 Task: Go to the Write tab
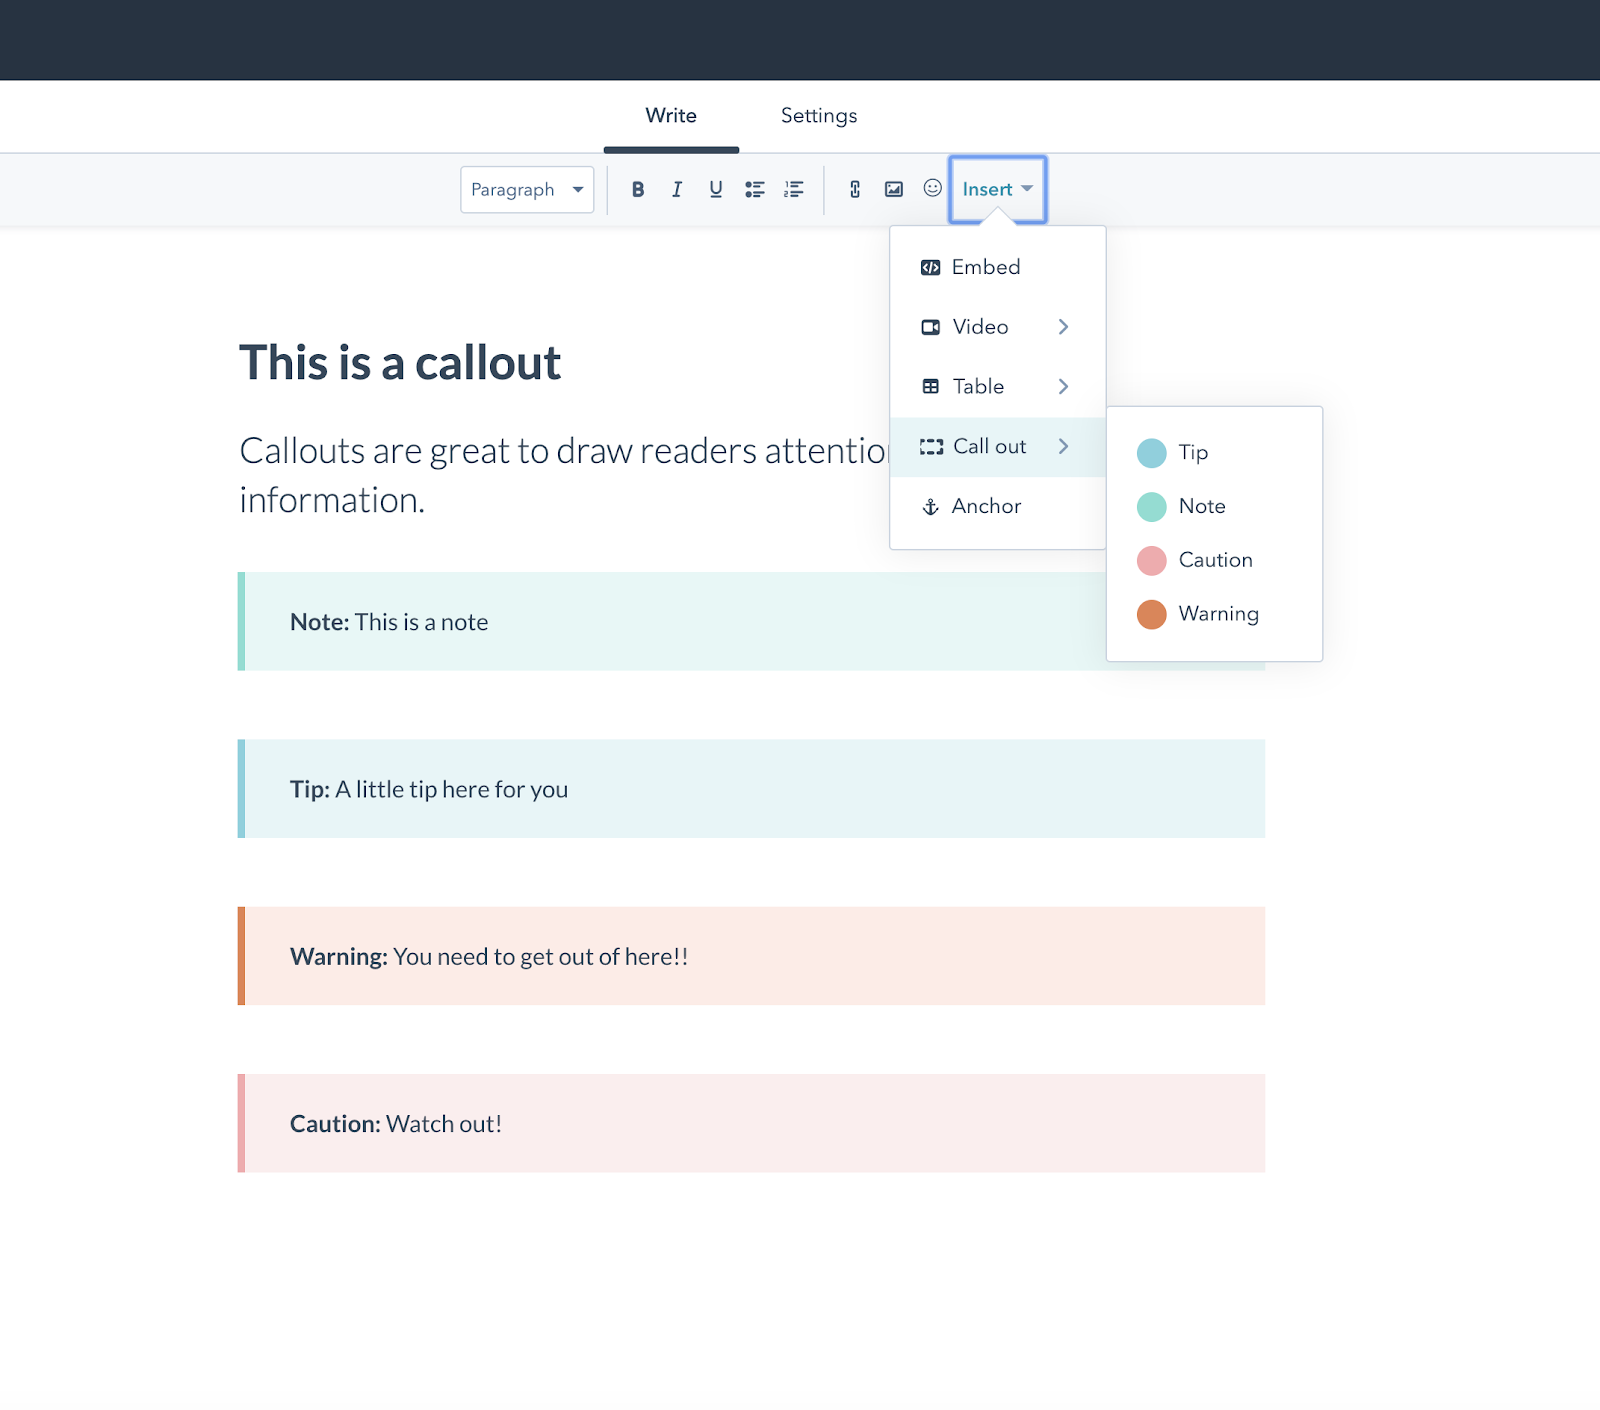click(671, 116)
